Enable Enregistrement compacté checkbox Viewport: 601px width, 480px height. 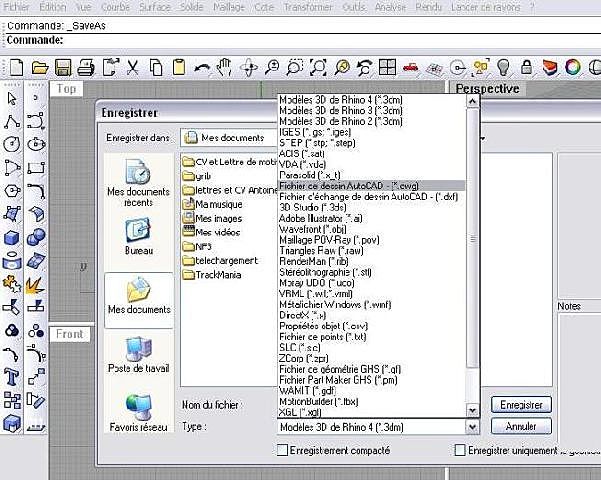tap(282, 450)
